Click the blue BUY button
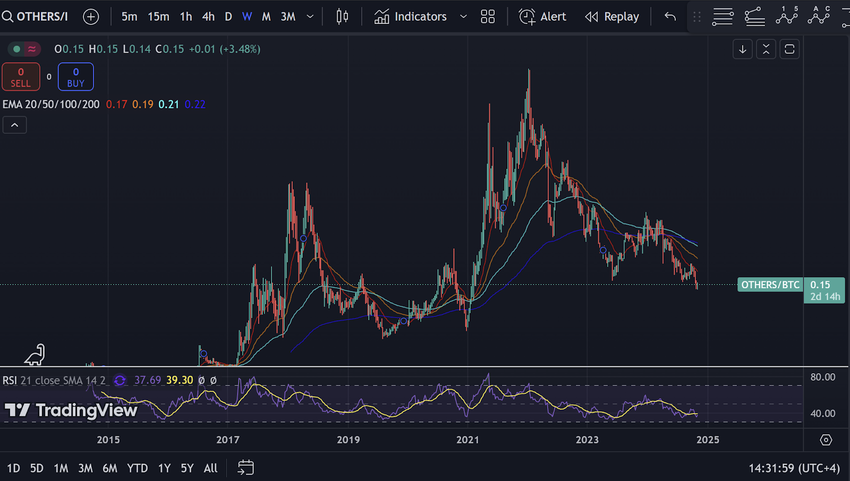This screenshot has height=481, width=850. point(75,76)
